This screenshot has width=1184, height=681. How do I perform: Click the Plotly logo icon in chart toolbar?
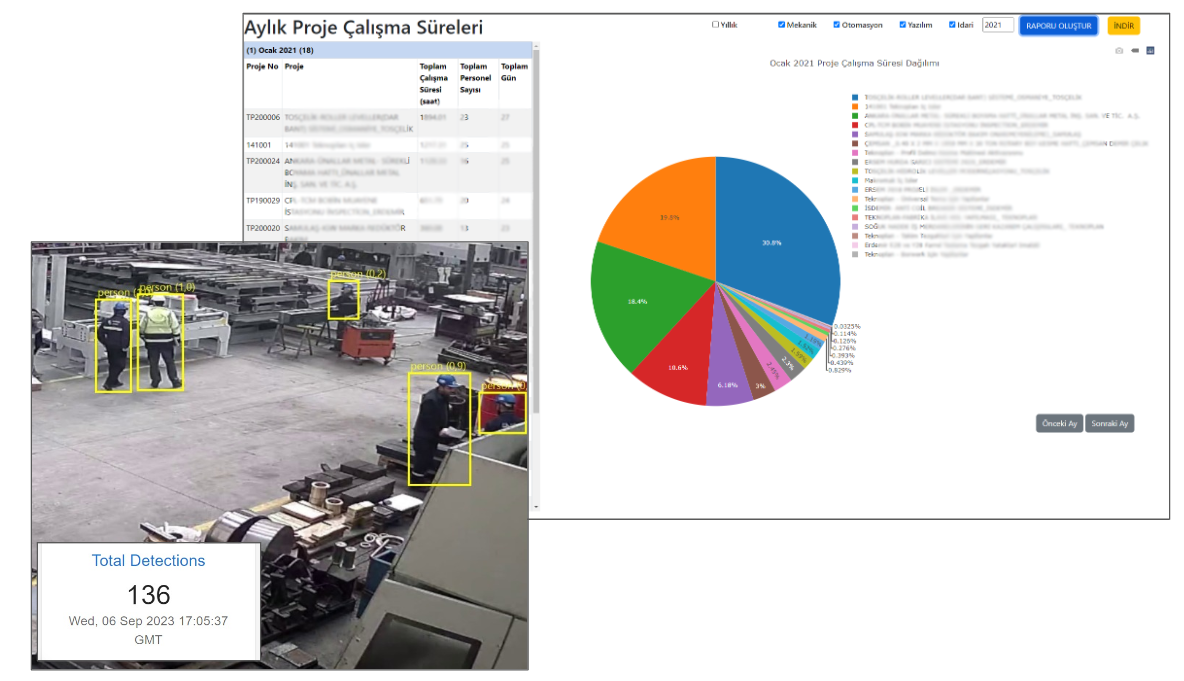pos(1151,50)
